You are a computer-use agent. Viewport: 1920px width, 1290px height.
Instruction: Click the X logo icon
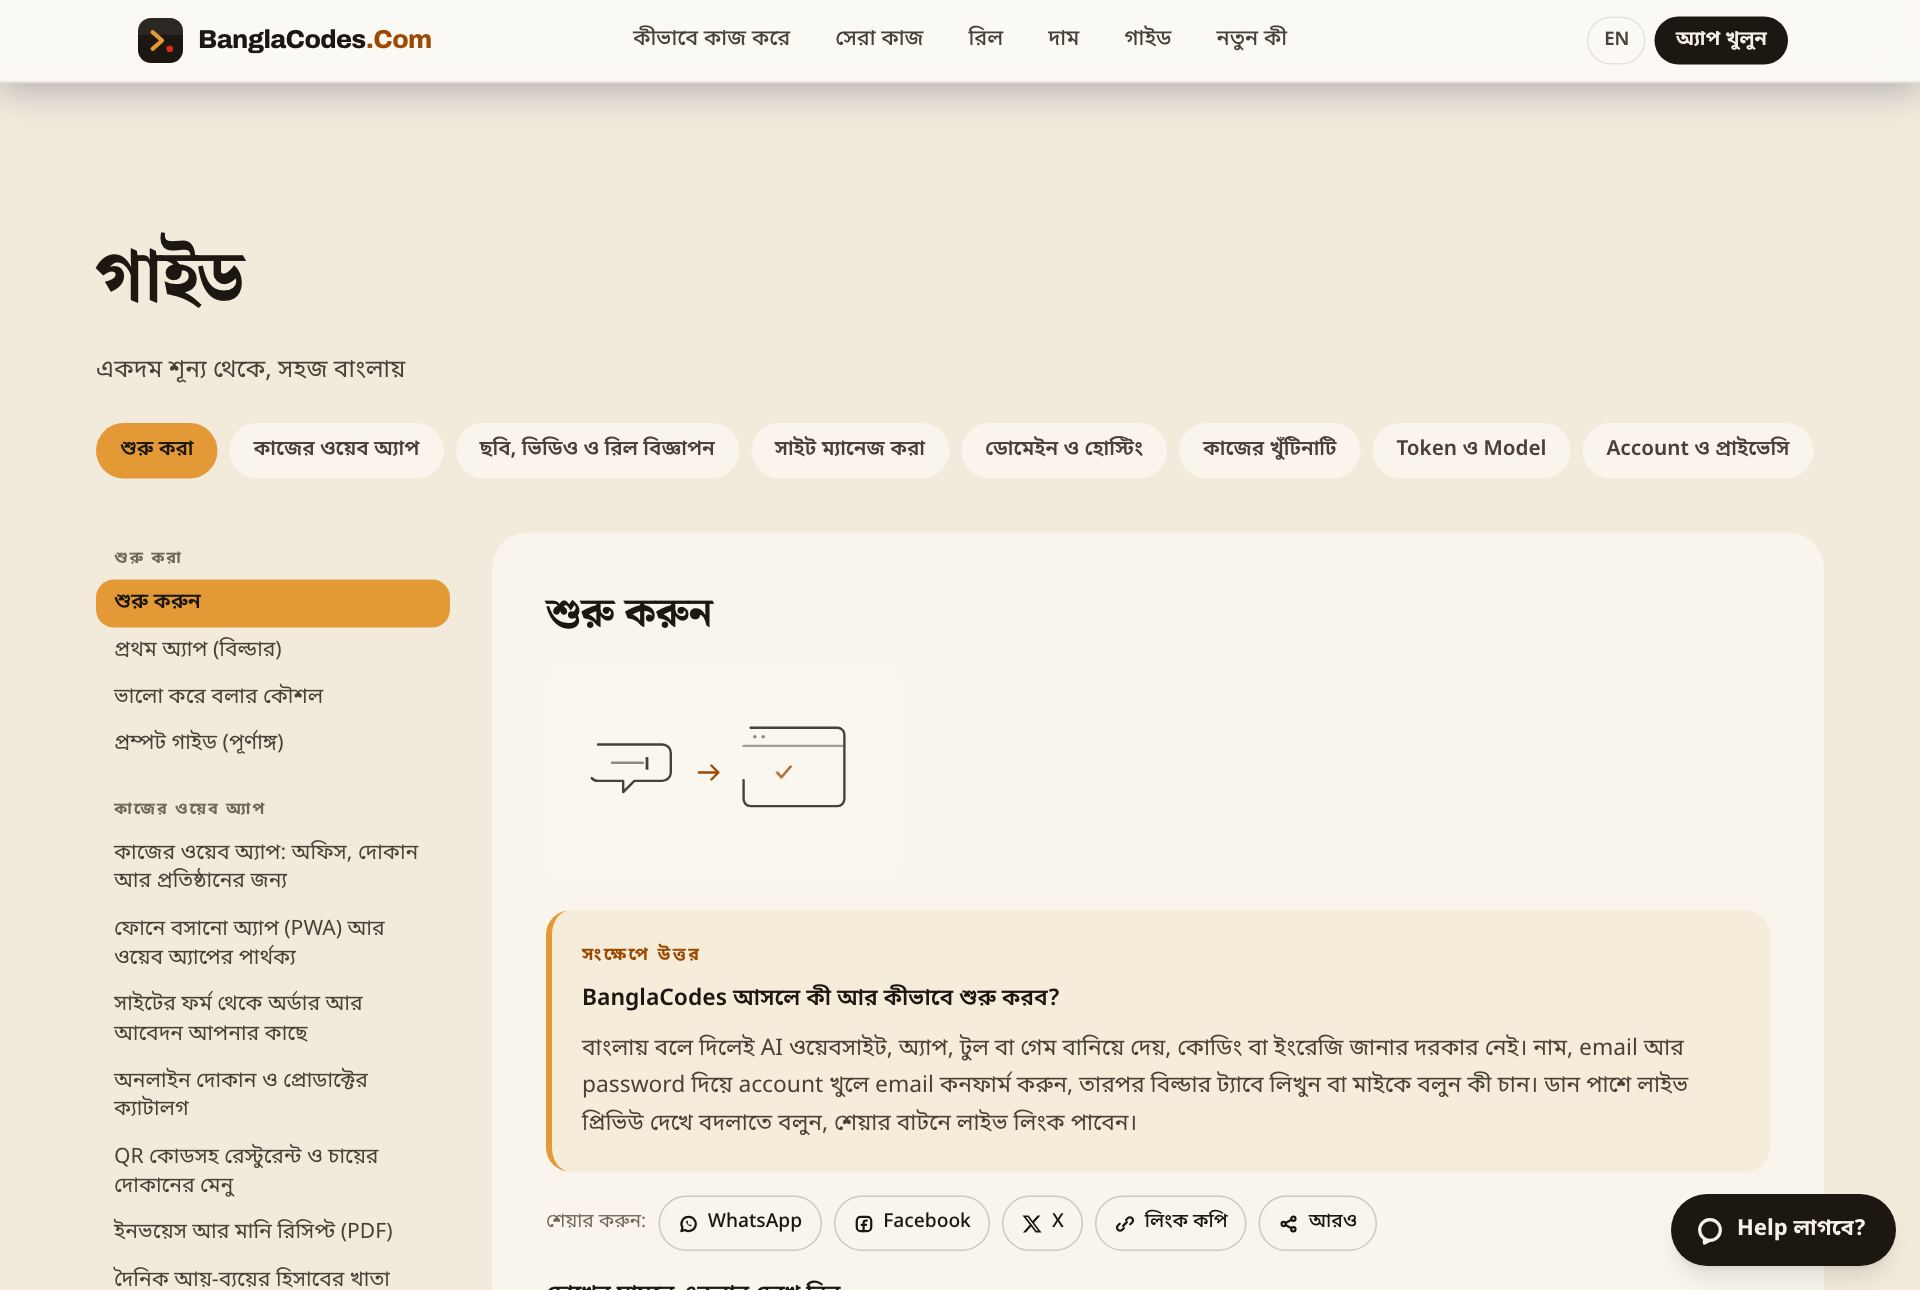[x=1032, y=1224]
